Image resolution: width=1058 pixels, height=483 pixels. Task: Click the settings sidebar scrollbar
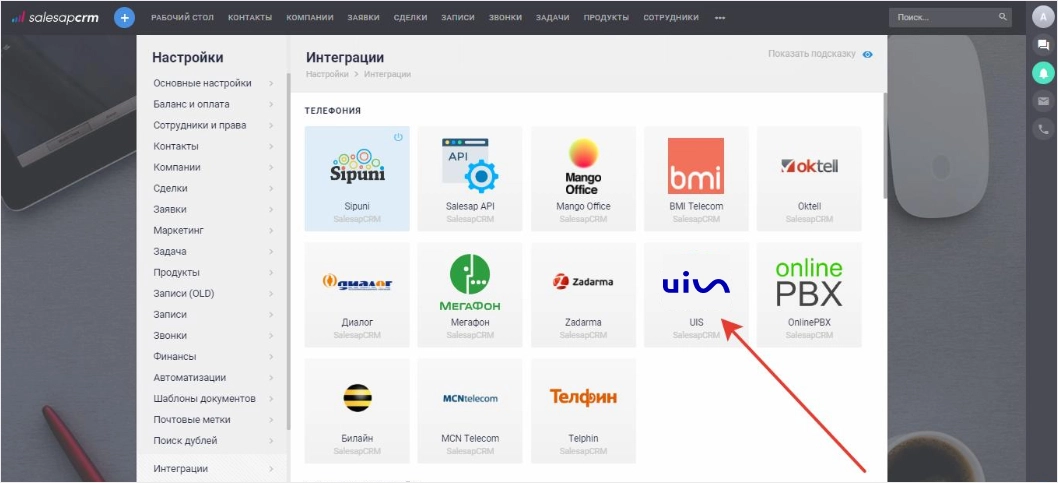288,251
